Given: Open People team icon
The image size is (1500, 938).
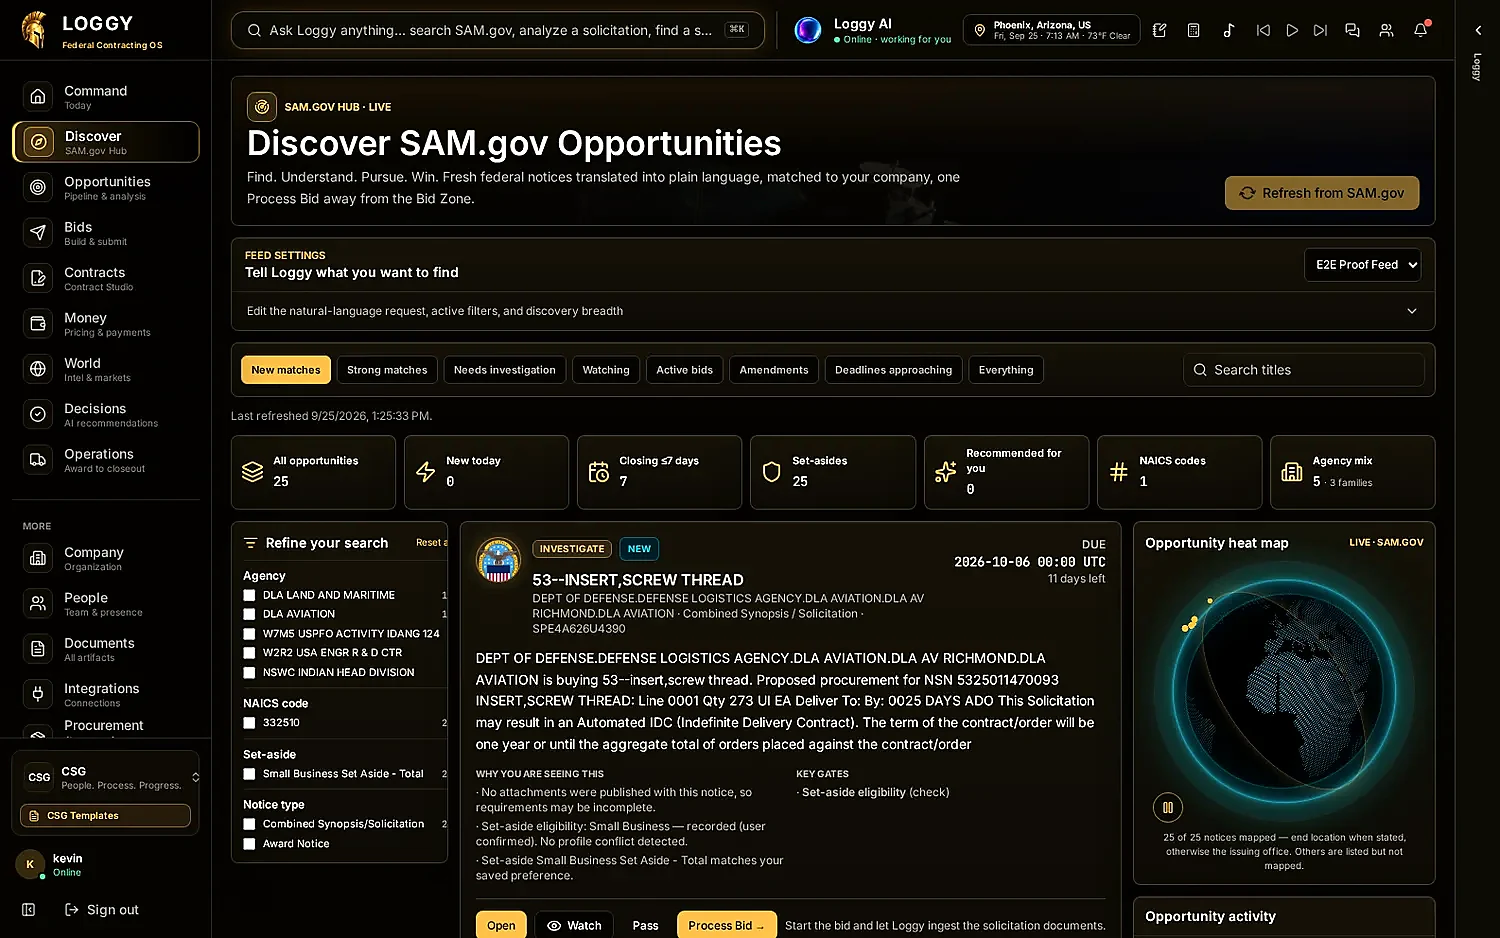Looking at the screenshot, I should tap(38, 603).
